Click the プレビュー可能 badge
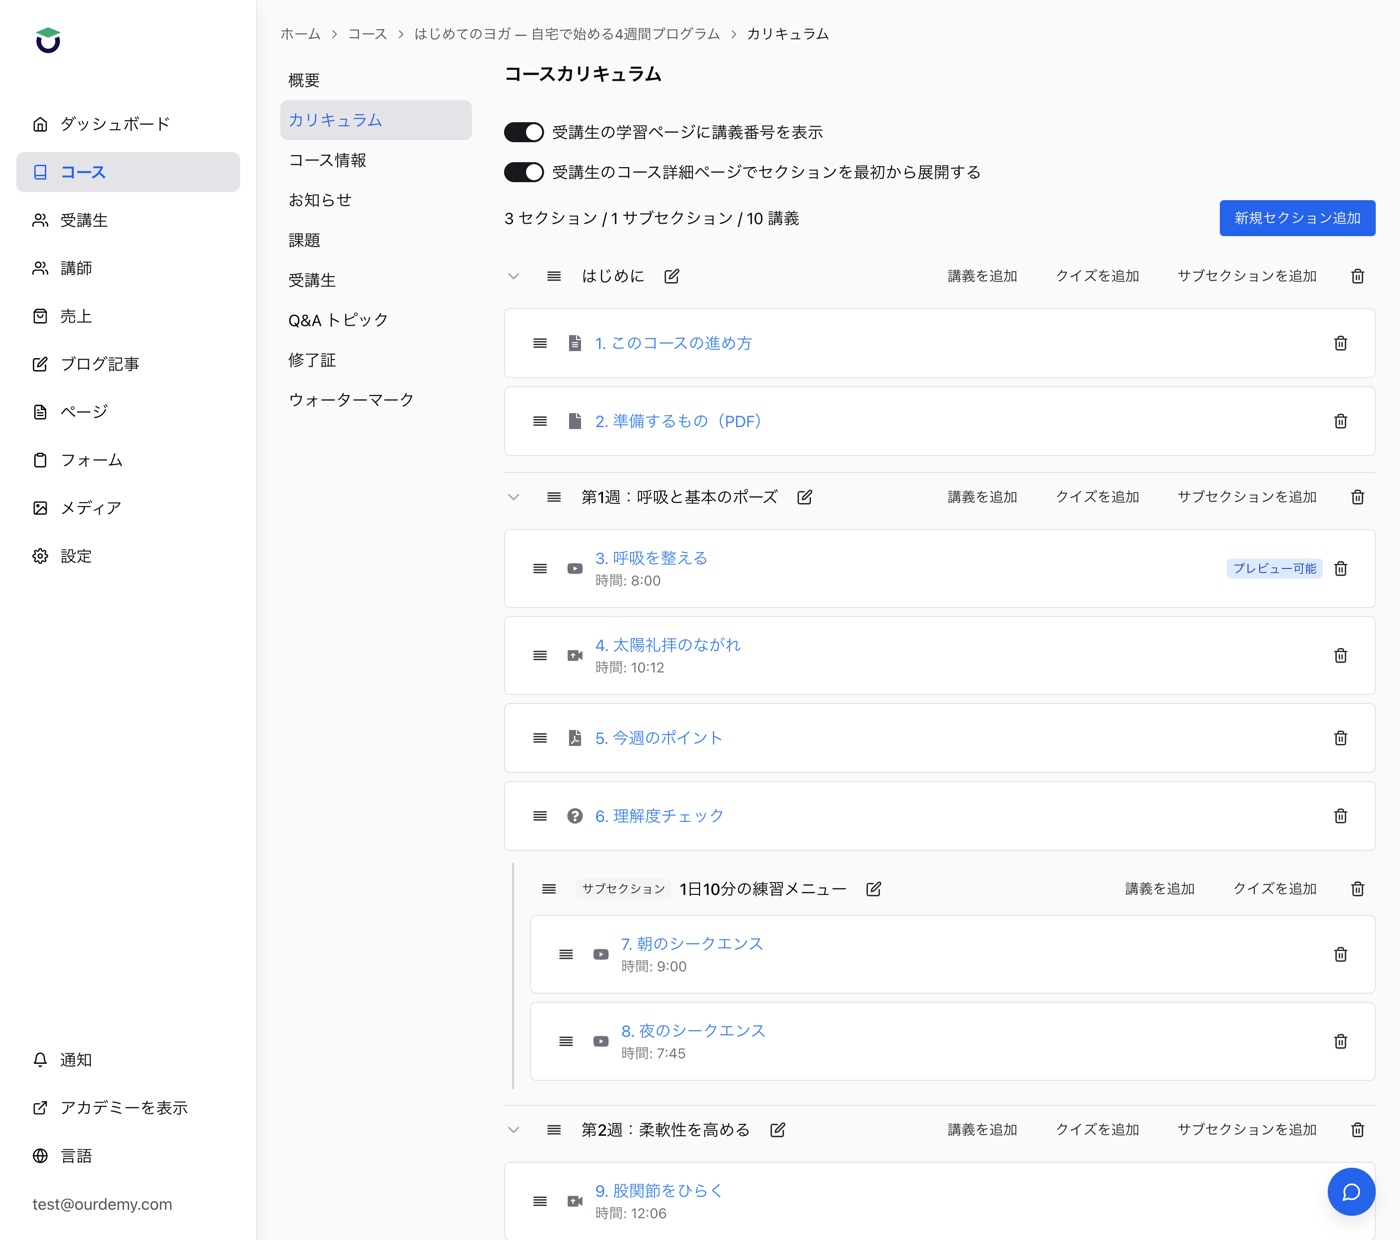This screenshot has width=1400, height=1240. pos(1275,568)
